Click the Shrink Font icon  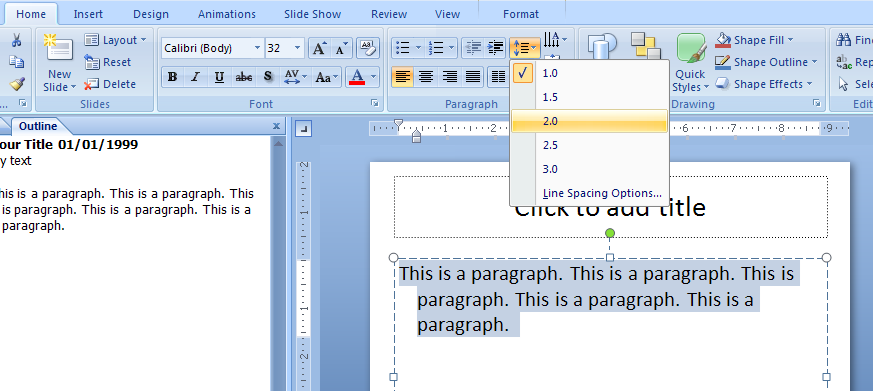[x=341, y=48]
